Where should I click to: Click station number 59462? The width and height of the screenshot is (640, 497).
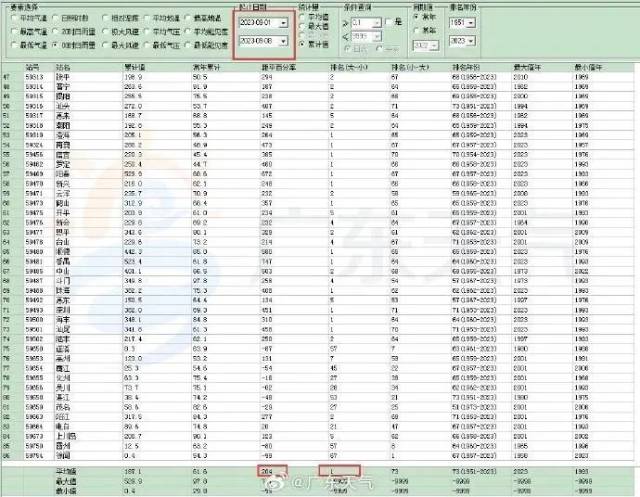click(x=34, y=164)
